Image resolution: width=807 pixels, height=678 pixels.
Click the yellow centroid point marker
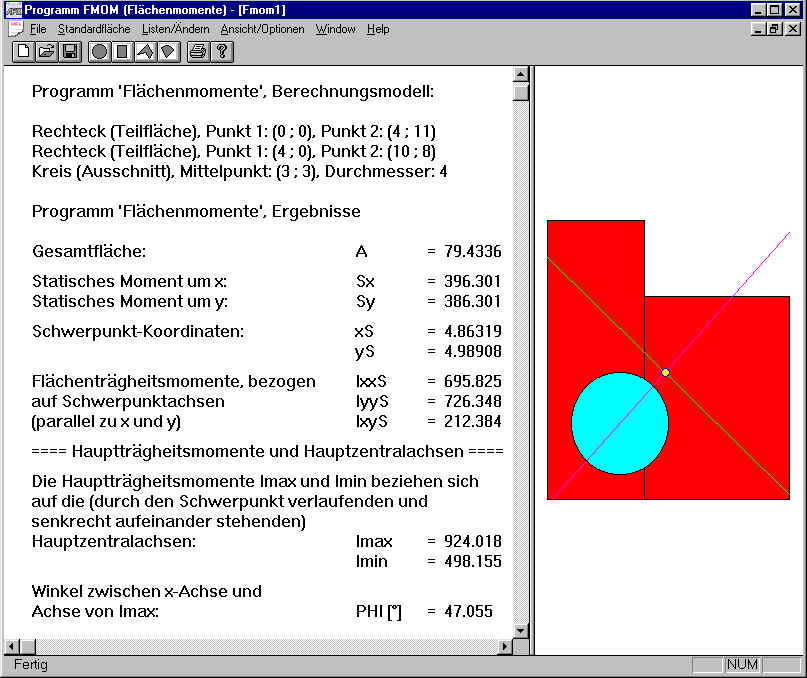pos(666,372)
